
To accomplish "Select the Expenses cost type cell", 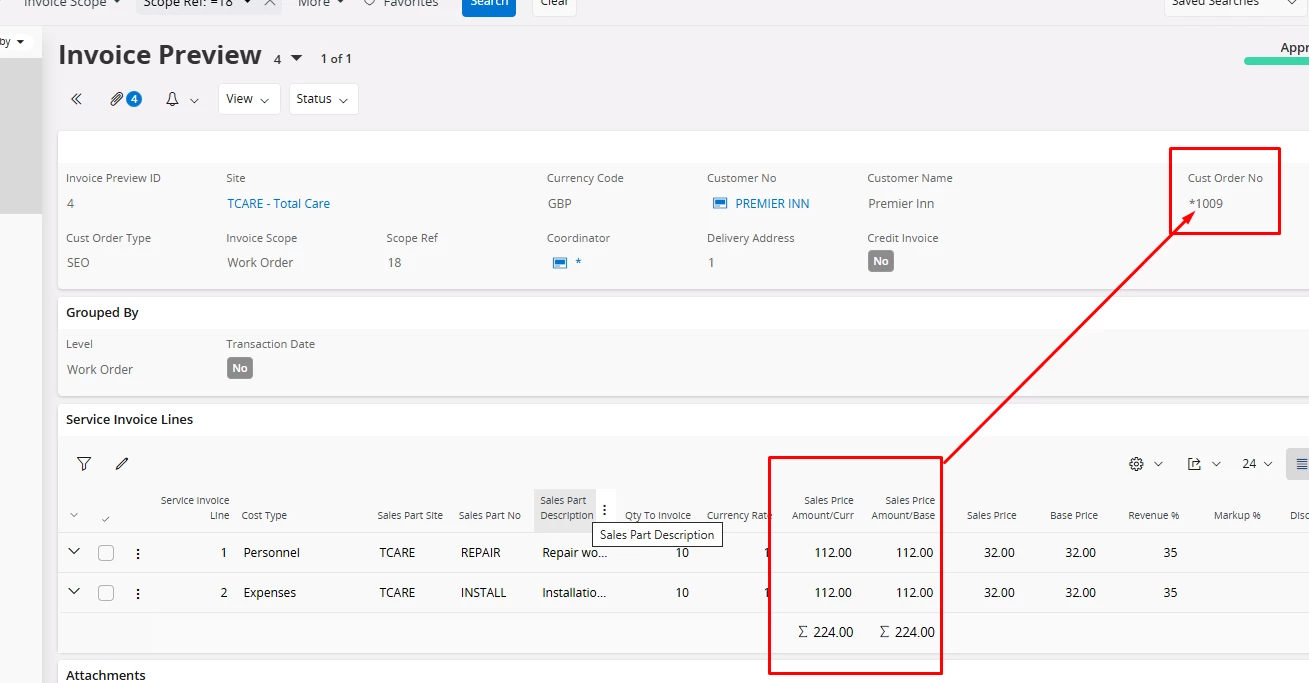I will tap(269, 593).
